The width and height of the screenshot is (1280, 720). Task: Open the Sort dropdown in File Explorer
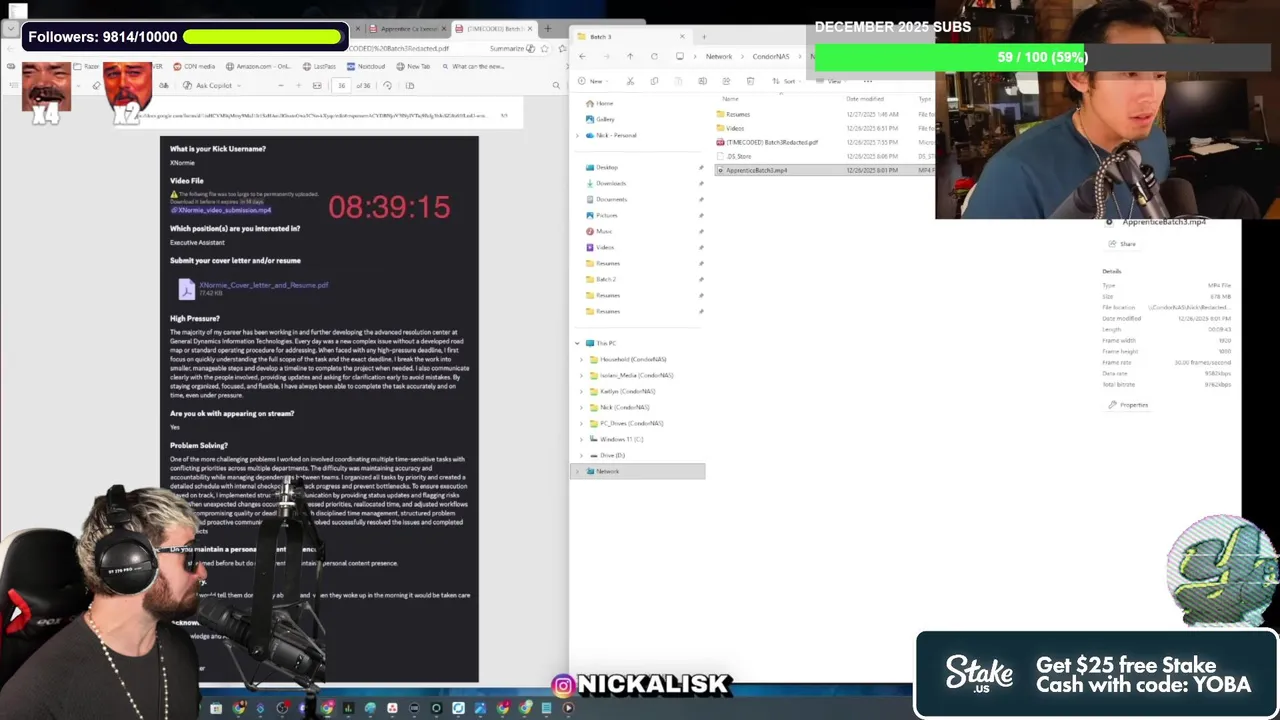tap(786, 81)
